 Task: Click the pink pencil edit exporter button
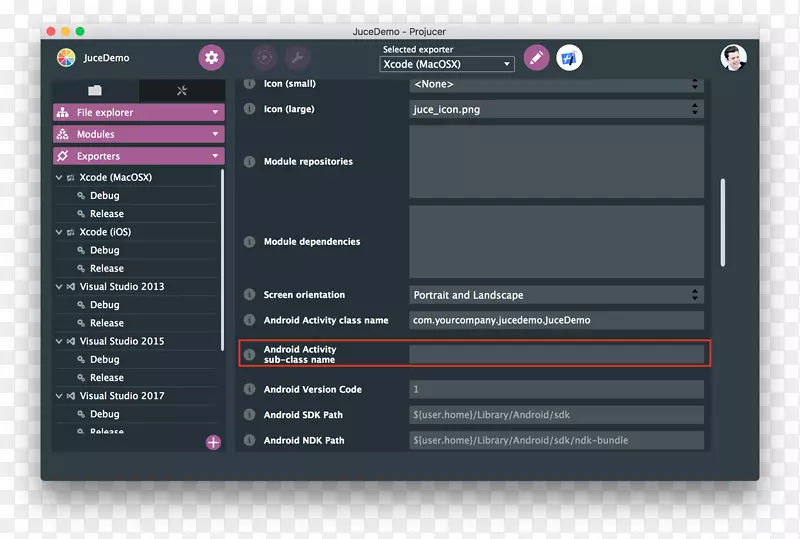(536, 58)
